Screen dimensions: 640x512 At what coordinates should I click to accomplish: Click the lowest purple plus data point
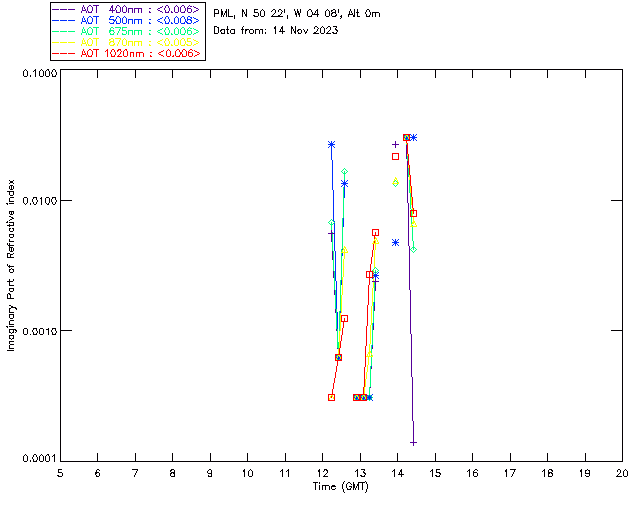tap(413, 443)
